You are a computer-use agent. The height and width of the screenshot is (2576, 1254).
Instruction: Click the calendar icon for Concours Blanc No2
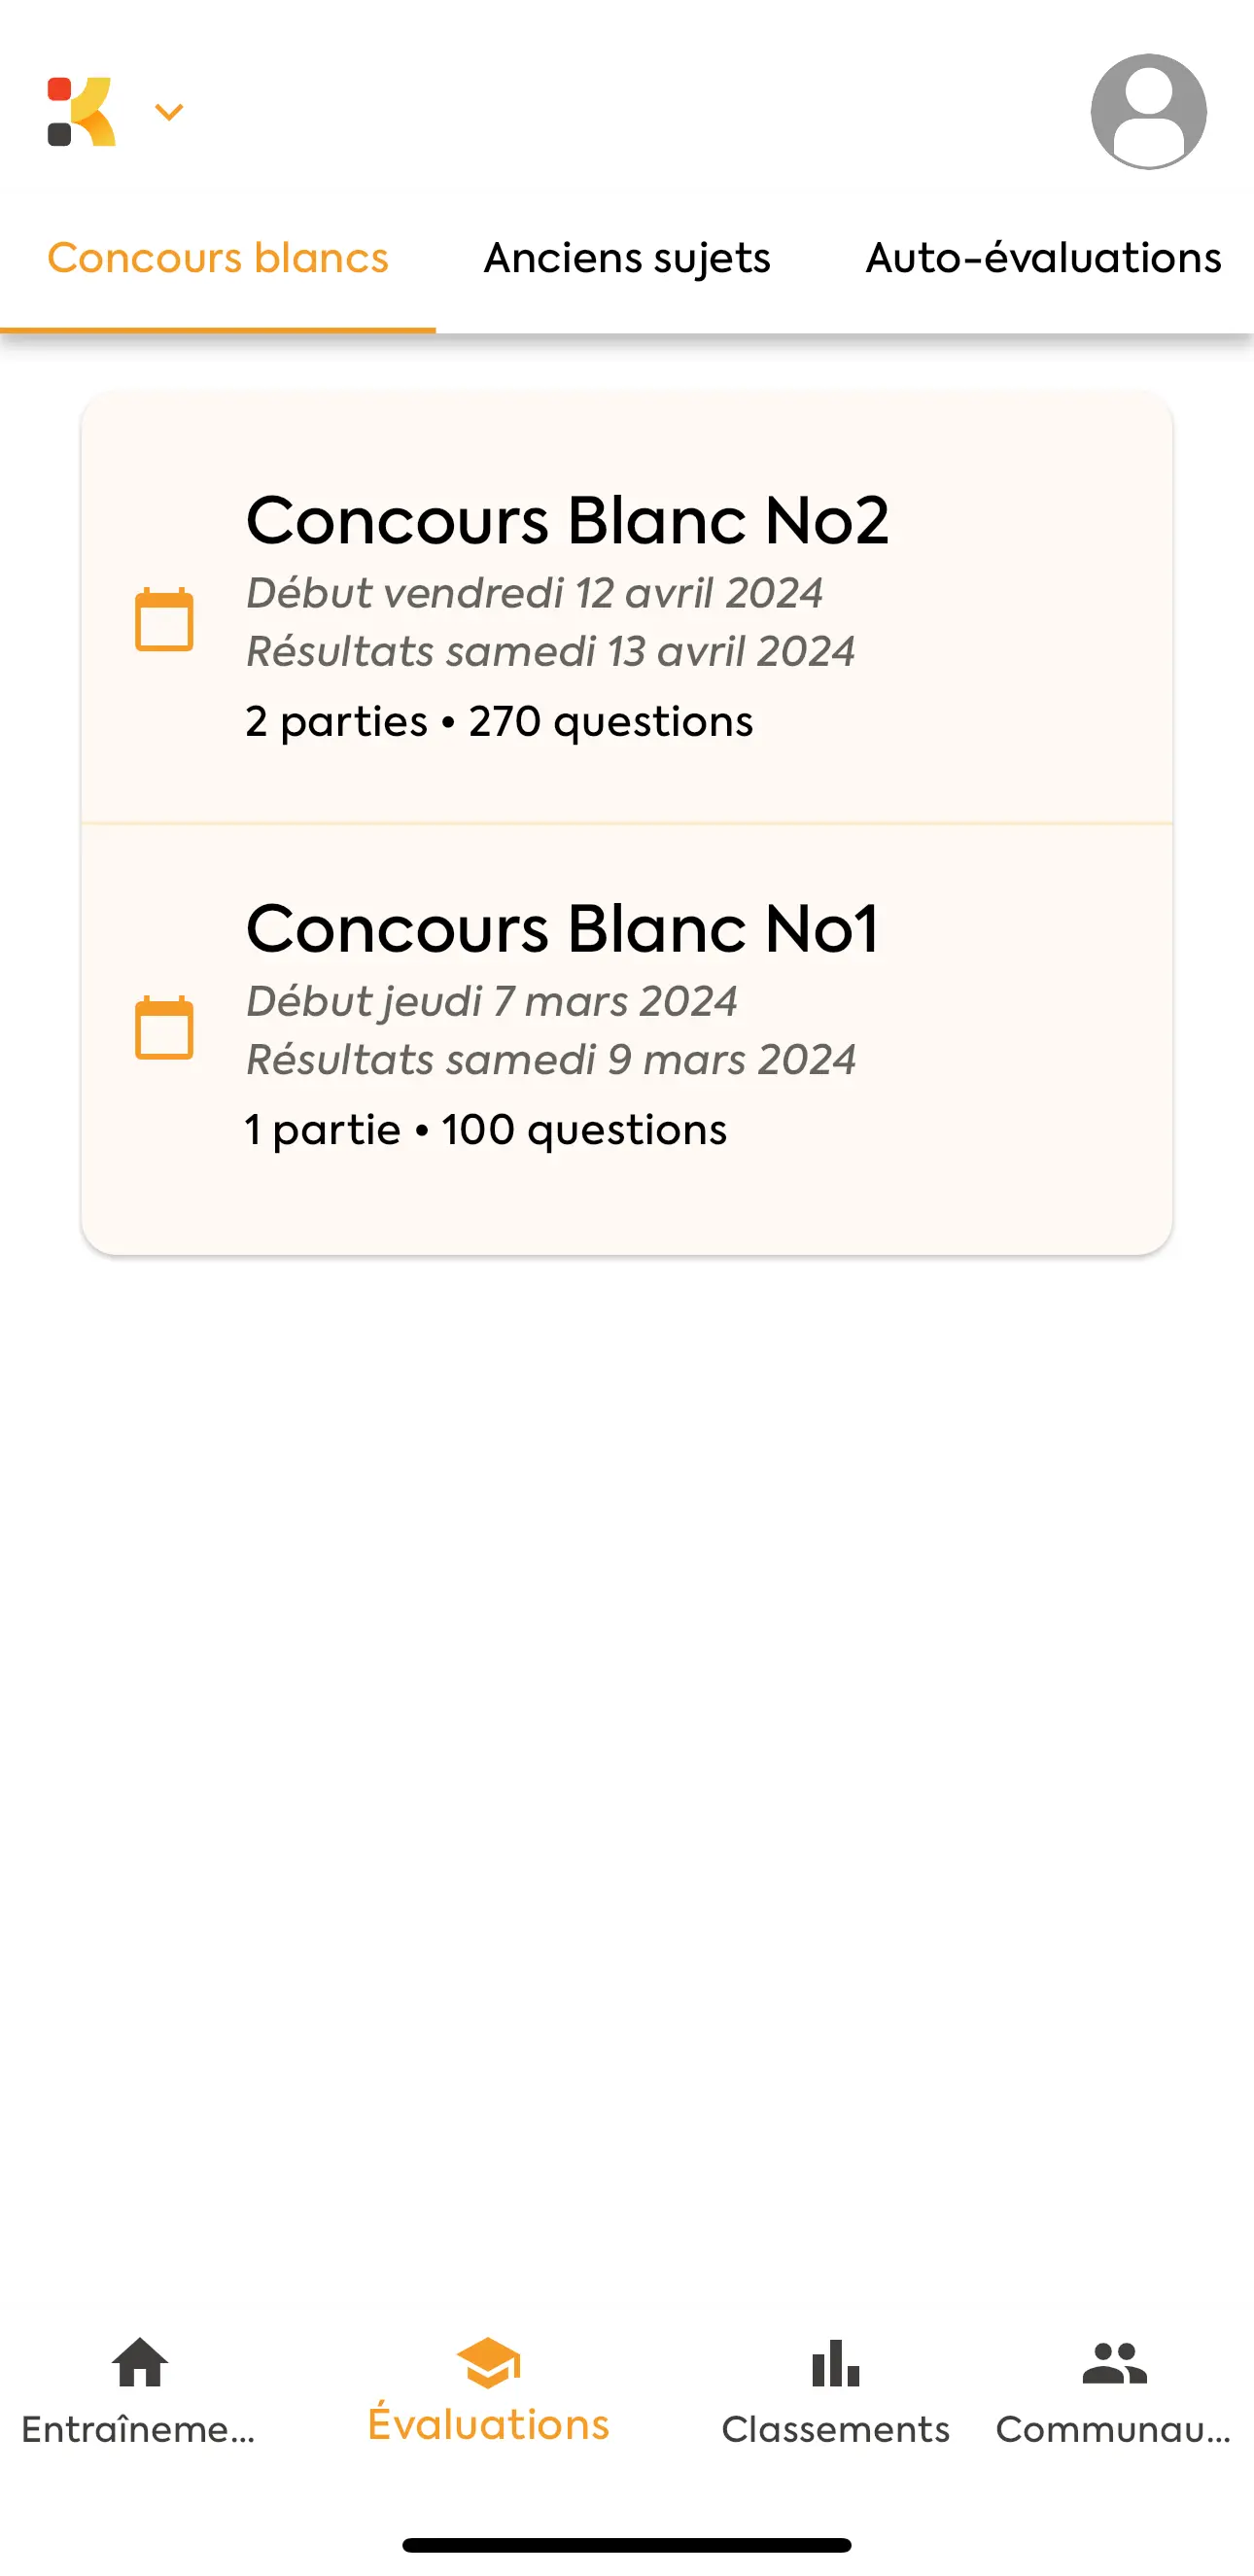pos(164,620)
